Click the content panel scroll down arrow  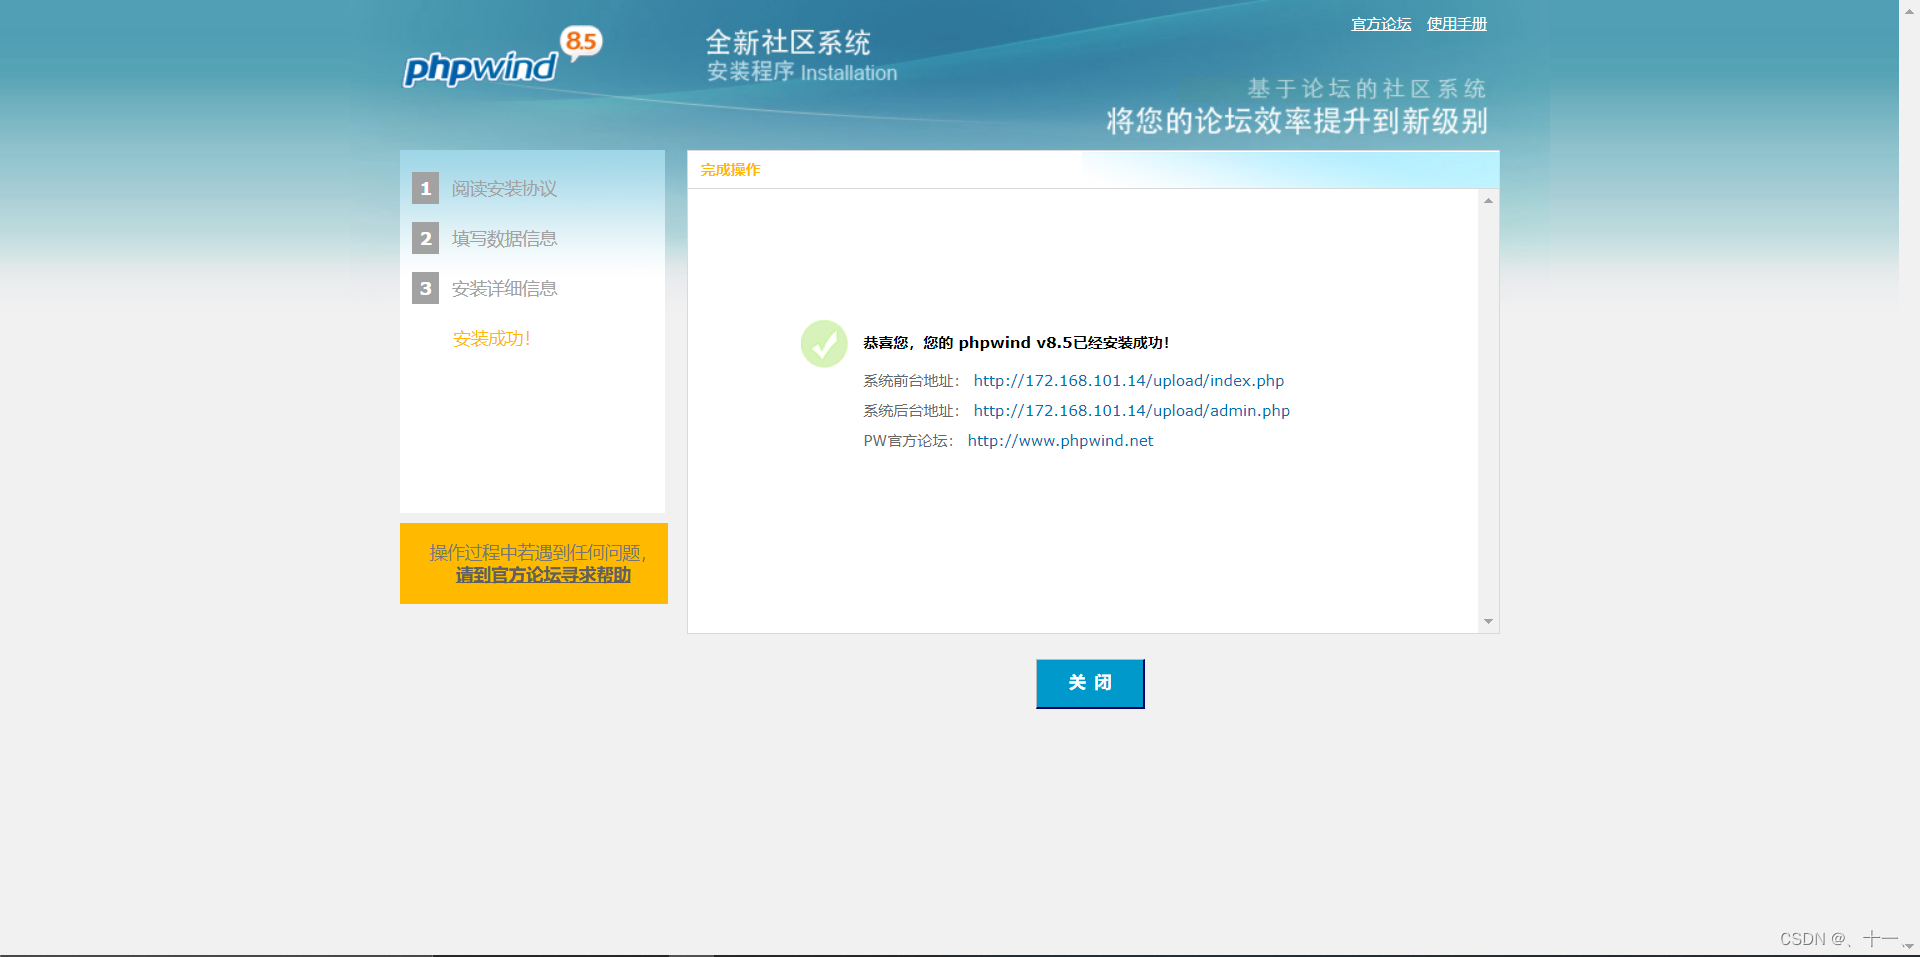point(1489,622)
